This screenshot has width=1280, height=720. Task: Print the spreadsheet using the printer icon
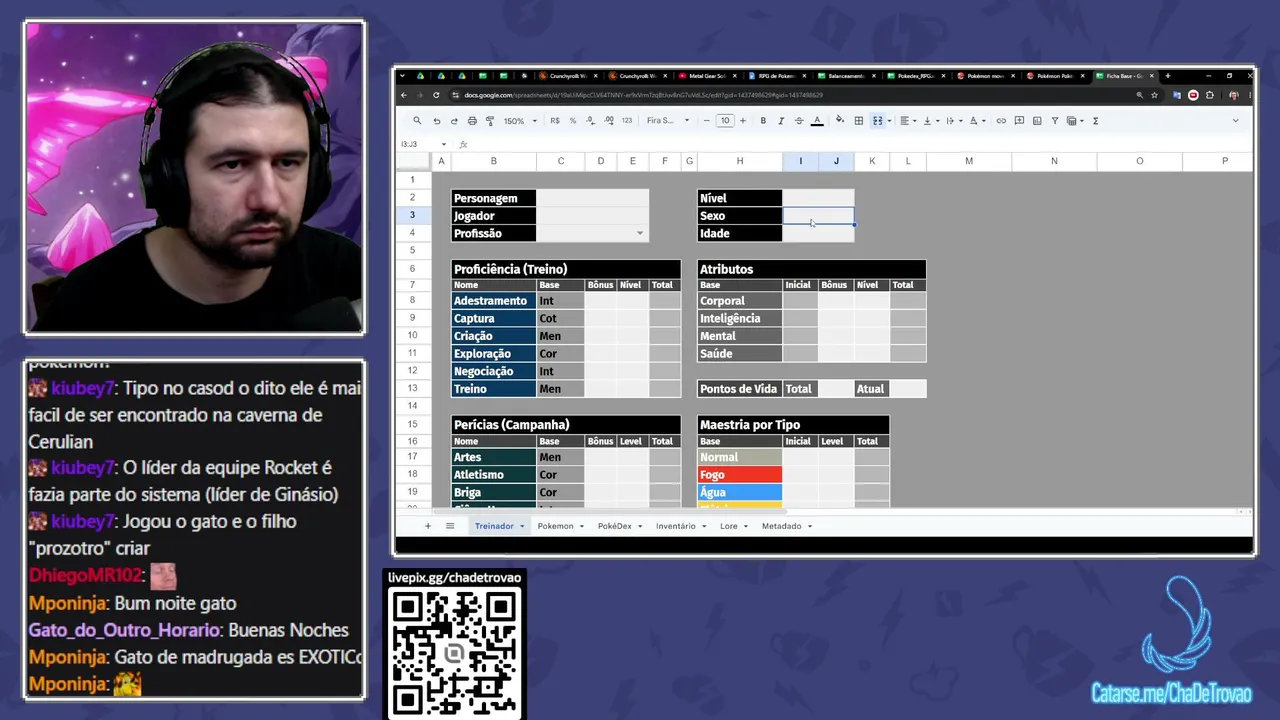pyautogui.click(x=472, y=121)
